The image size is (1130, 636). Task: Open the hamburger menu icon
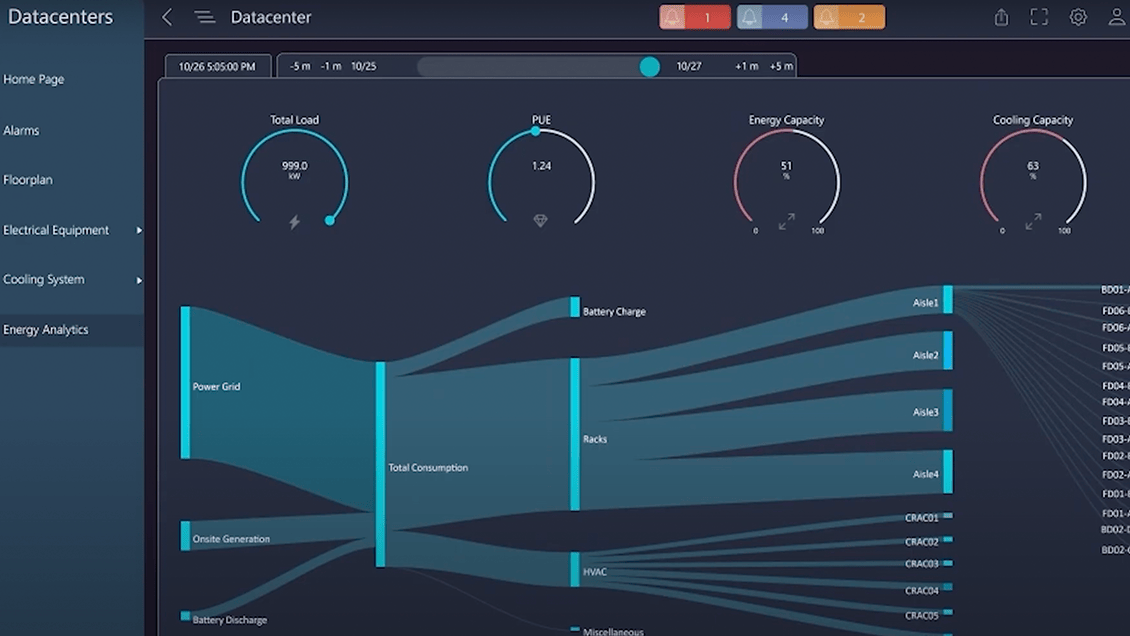click(x=205, y=17)
